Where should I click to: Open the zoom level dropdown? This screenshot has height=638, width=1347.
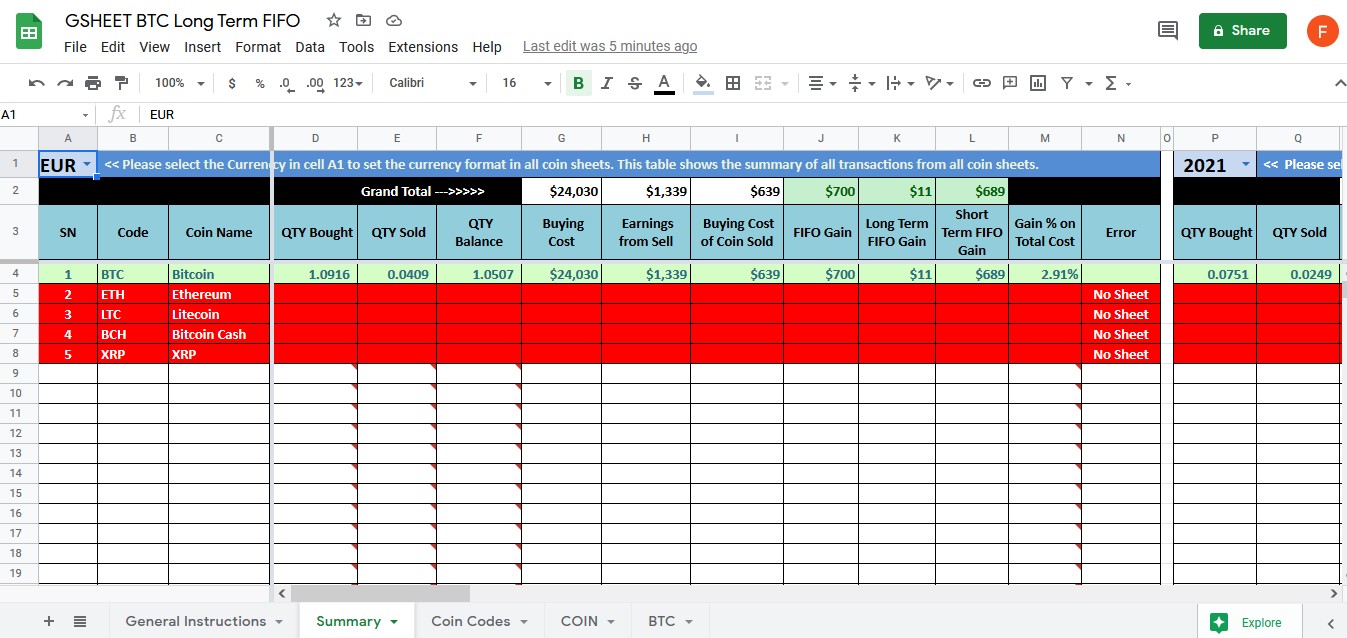click(x=180, y=83)
